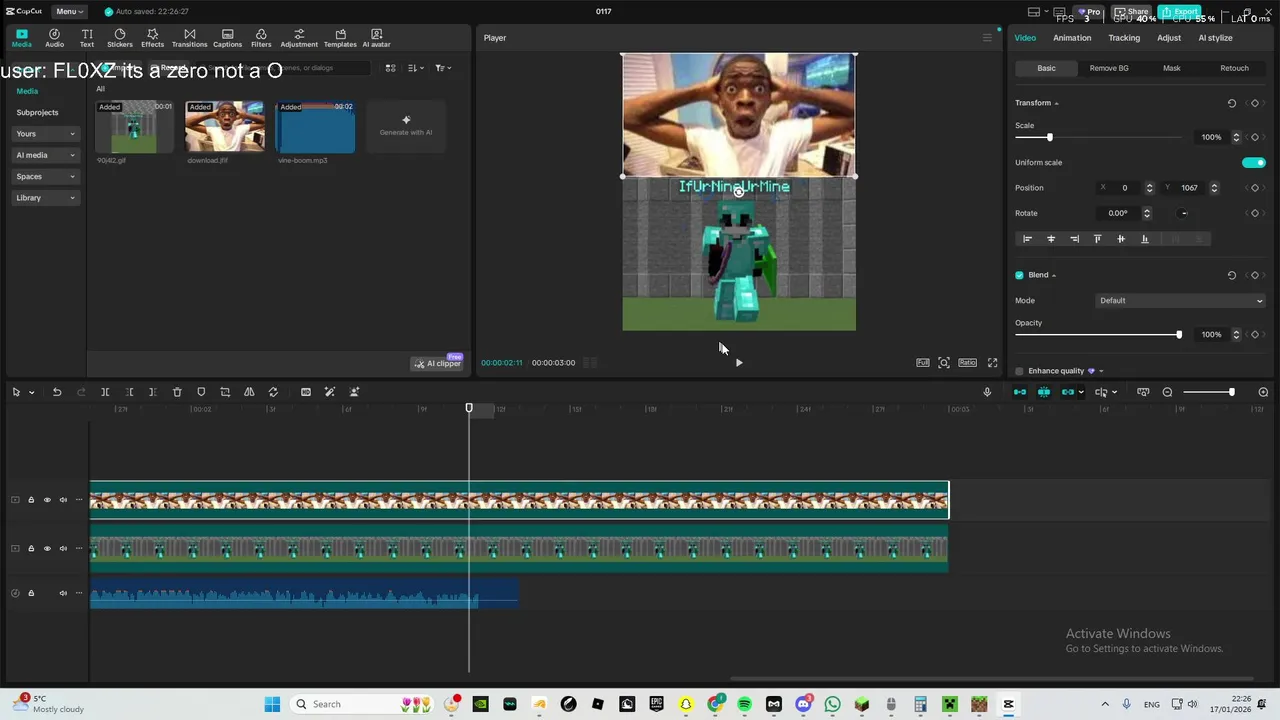Click align bottom icon in Transform
The height and width of the screenshot is (720, 1280).
point(1145,239)
